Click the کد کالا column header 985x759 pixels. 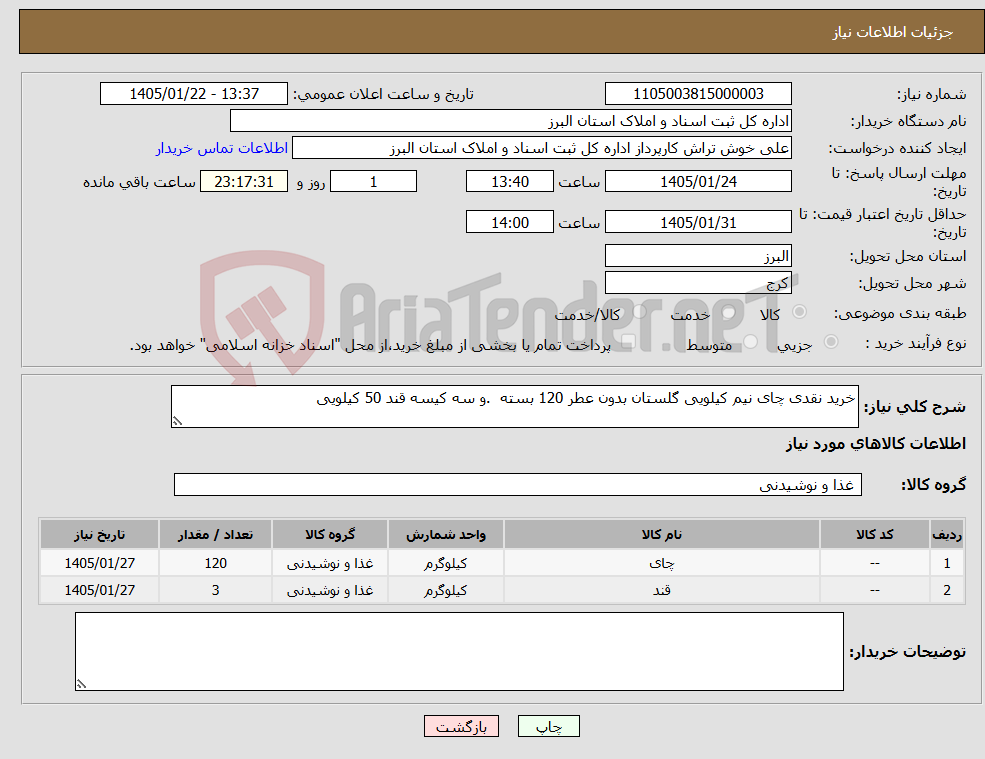tap(874, 535)
